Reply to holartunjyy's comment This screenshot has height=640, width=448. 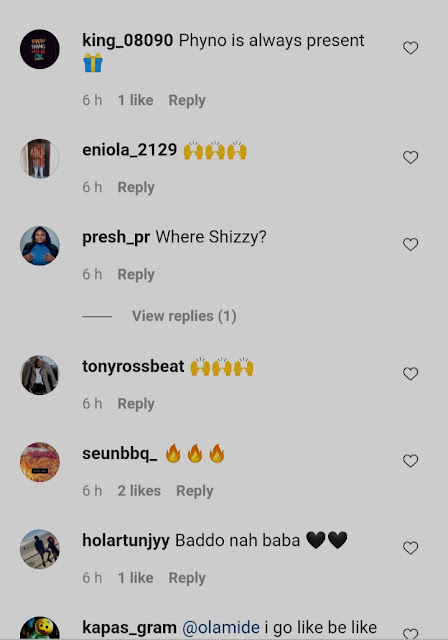coord(187,578)
